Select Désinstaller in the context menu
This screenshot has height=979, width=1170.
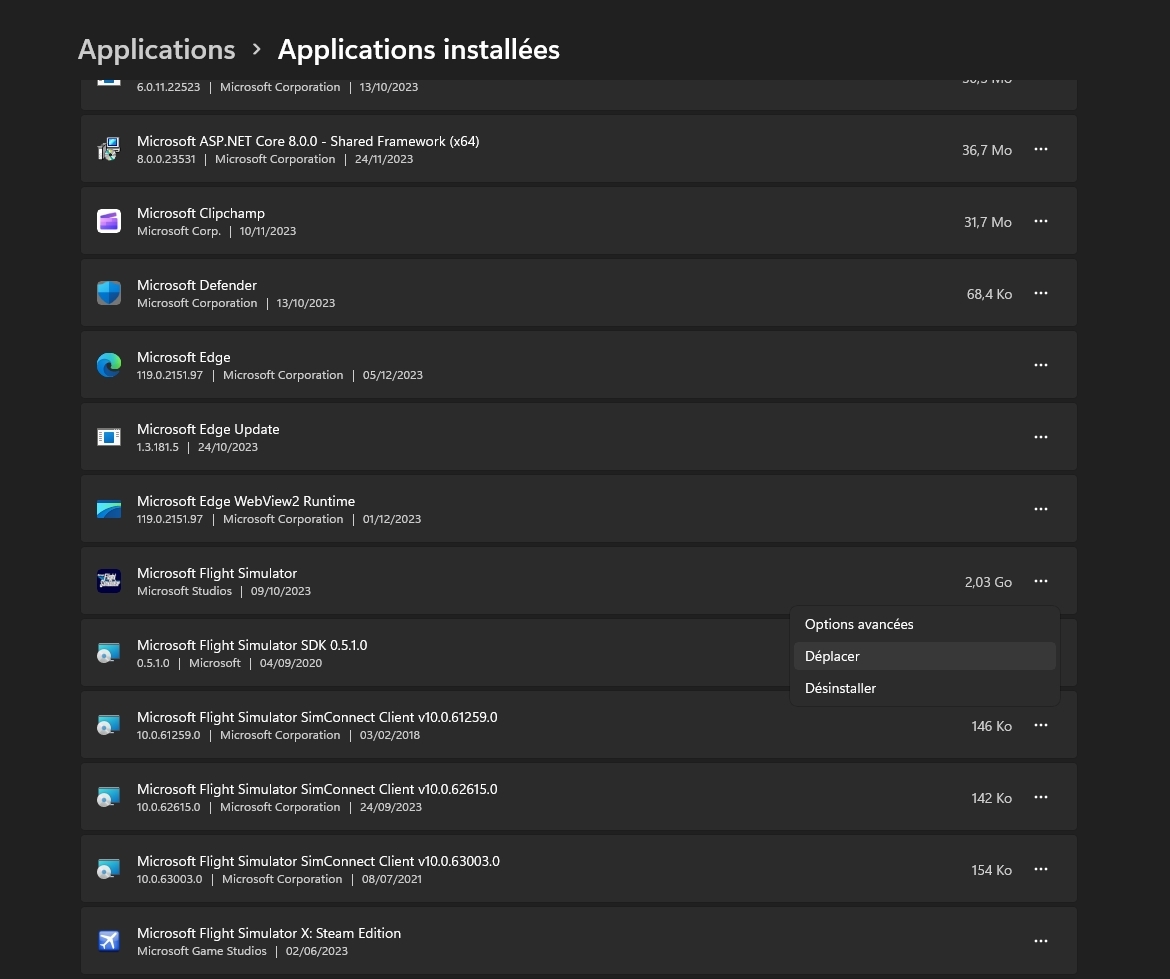pyautogui.click(x=840, y=688)
